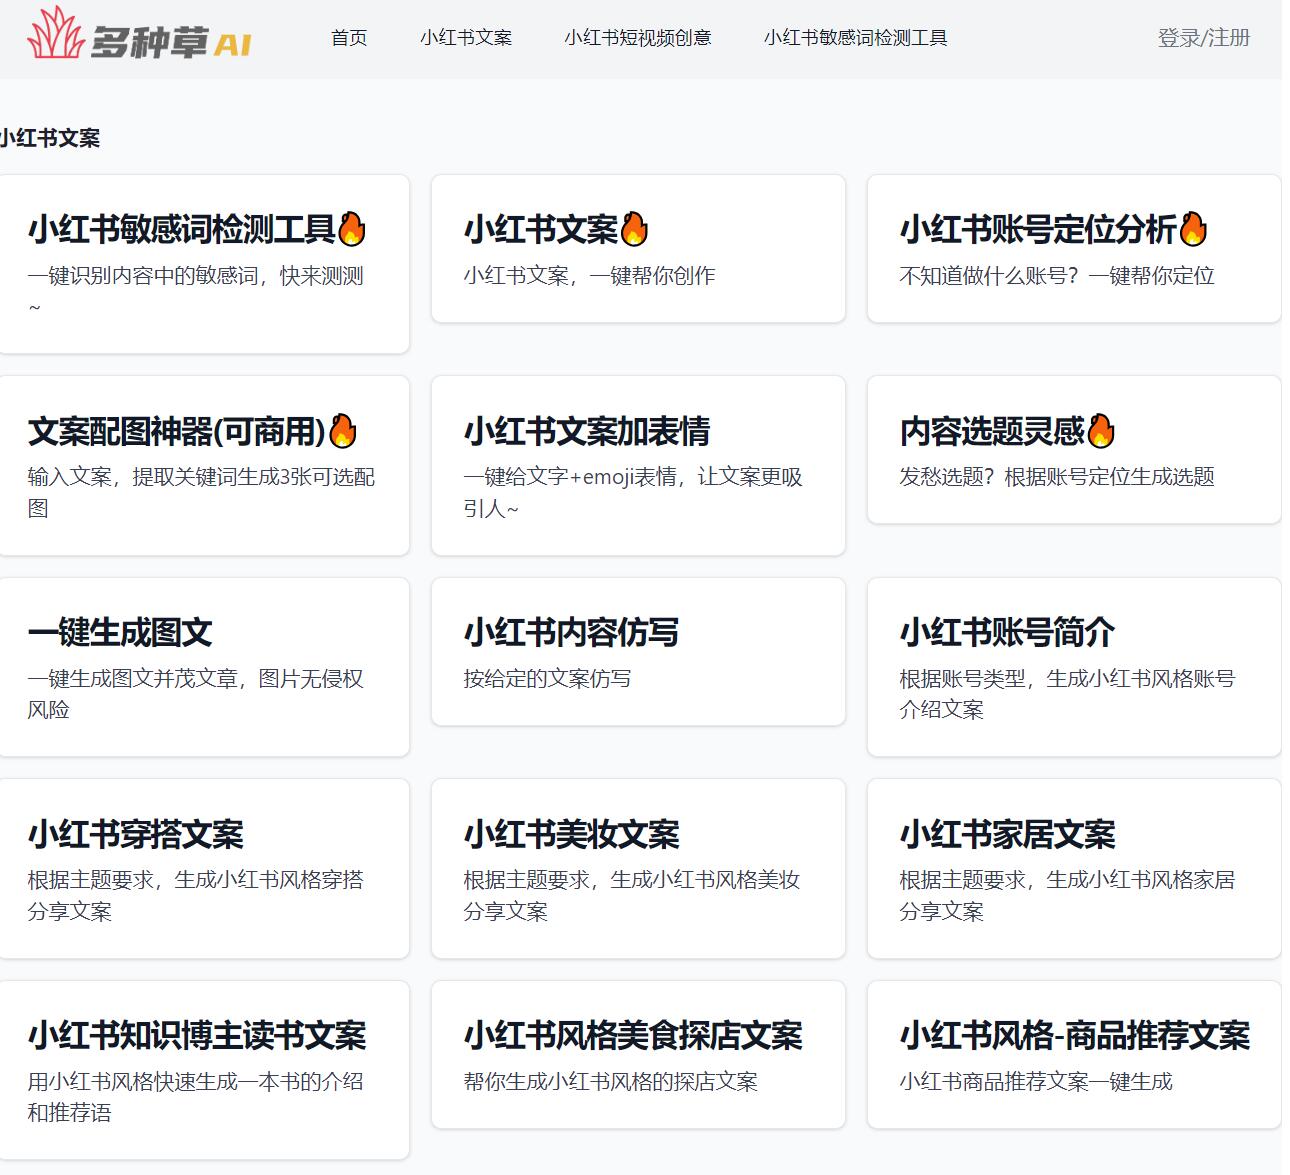Click description 生成小红书风格美妆分享文案

(632, 895)
